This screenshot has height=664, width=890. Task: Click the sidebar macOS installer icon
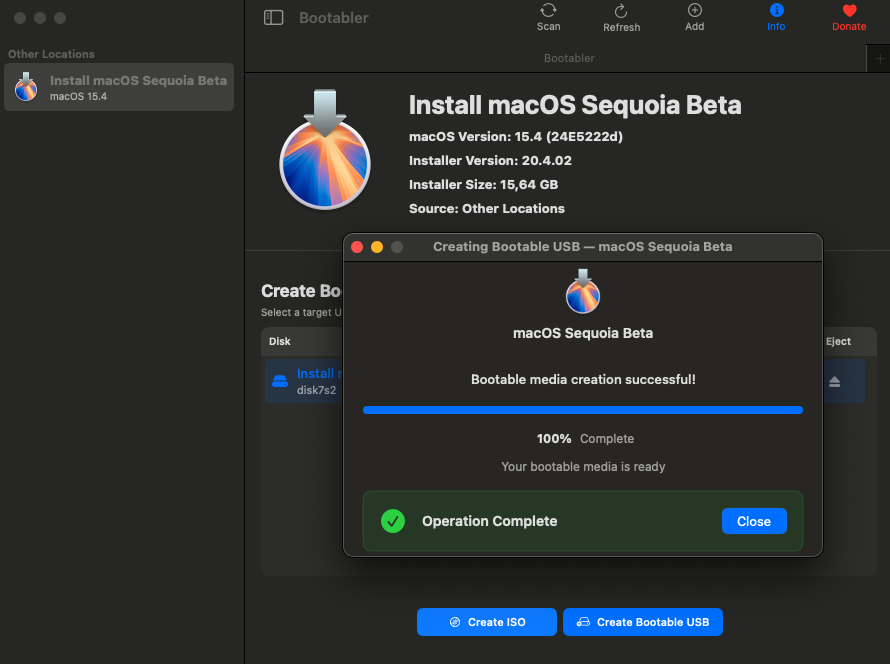coord(26,87)
